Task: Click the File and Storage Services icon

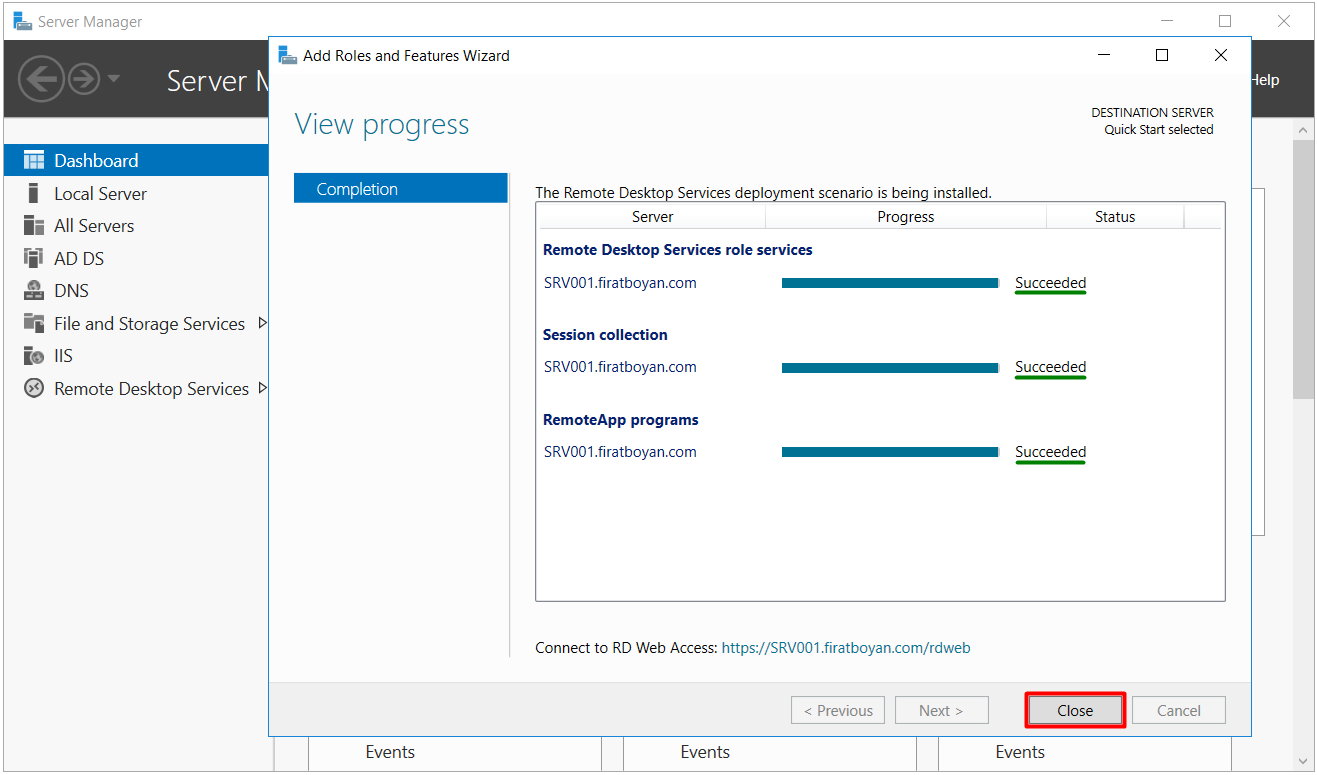Action: coord(34,323)
